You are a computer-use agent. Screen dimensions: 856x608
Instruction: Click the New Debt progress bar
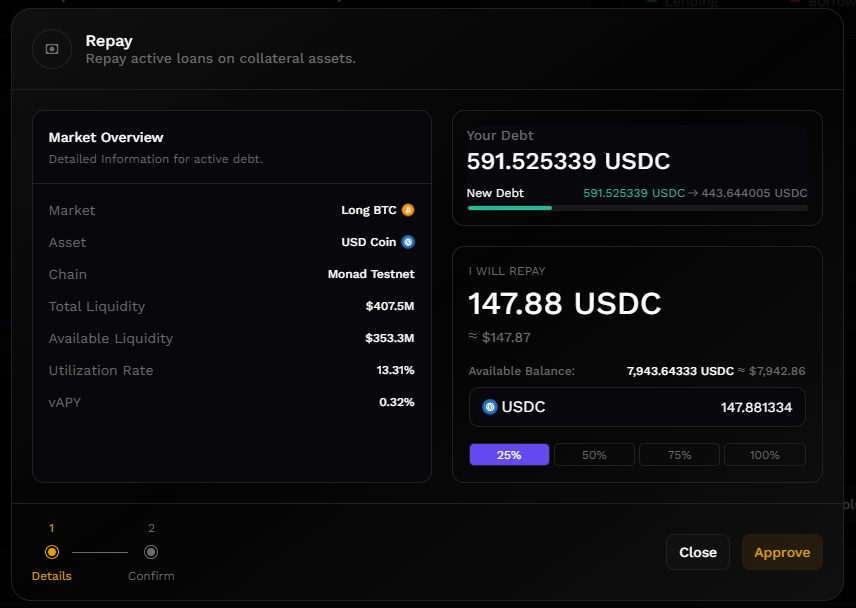pos(637,208)
